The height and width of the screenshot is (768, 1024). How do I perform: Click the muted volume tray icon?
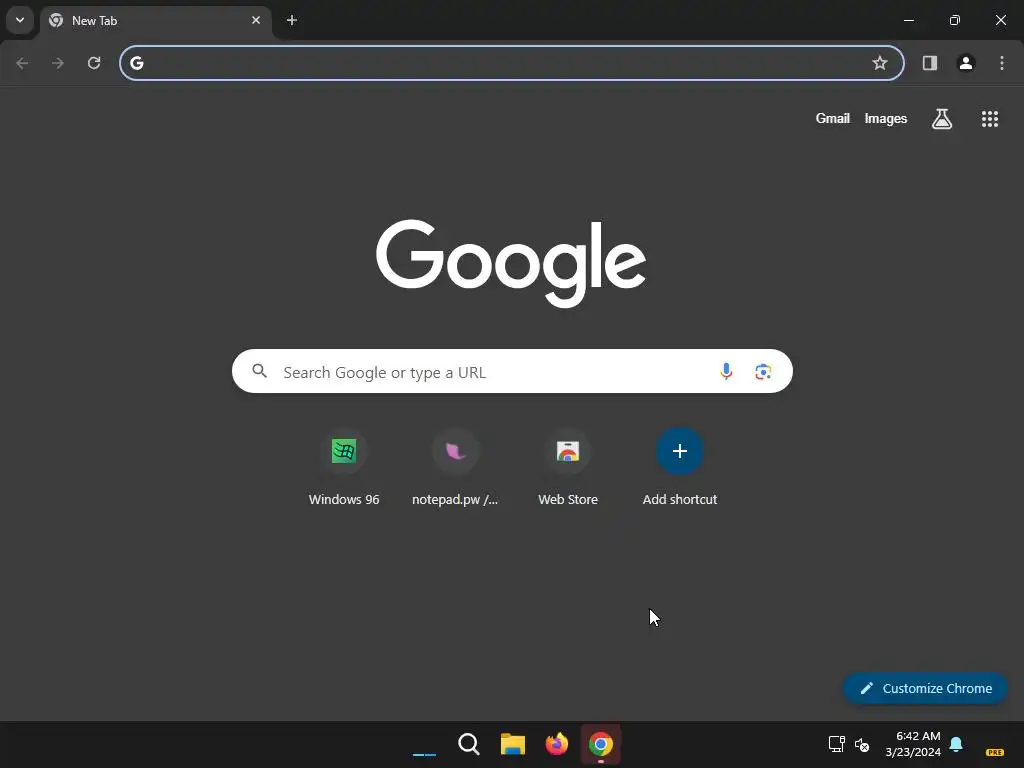[x=862, y=744]
